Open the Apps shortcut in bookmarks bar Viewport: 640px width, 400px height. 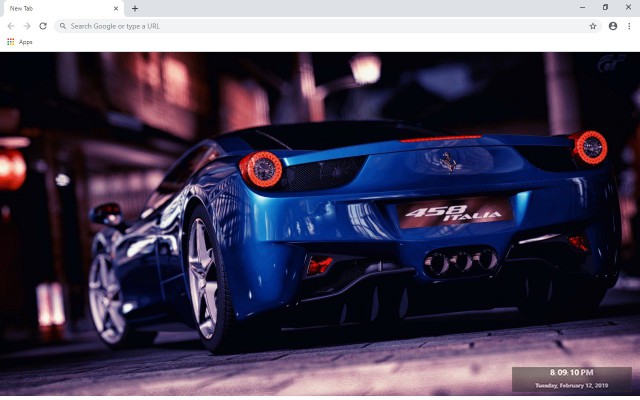20,42
